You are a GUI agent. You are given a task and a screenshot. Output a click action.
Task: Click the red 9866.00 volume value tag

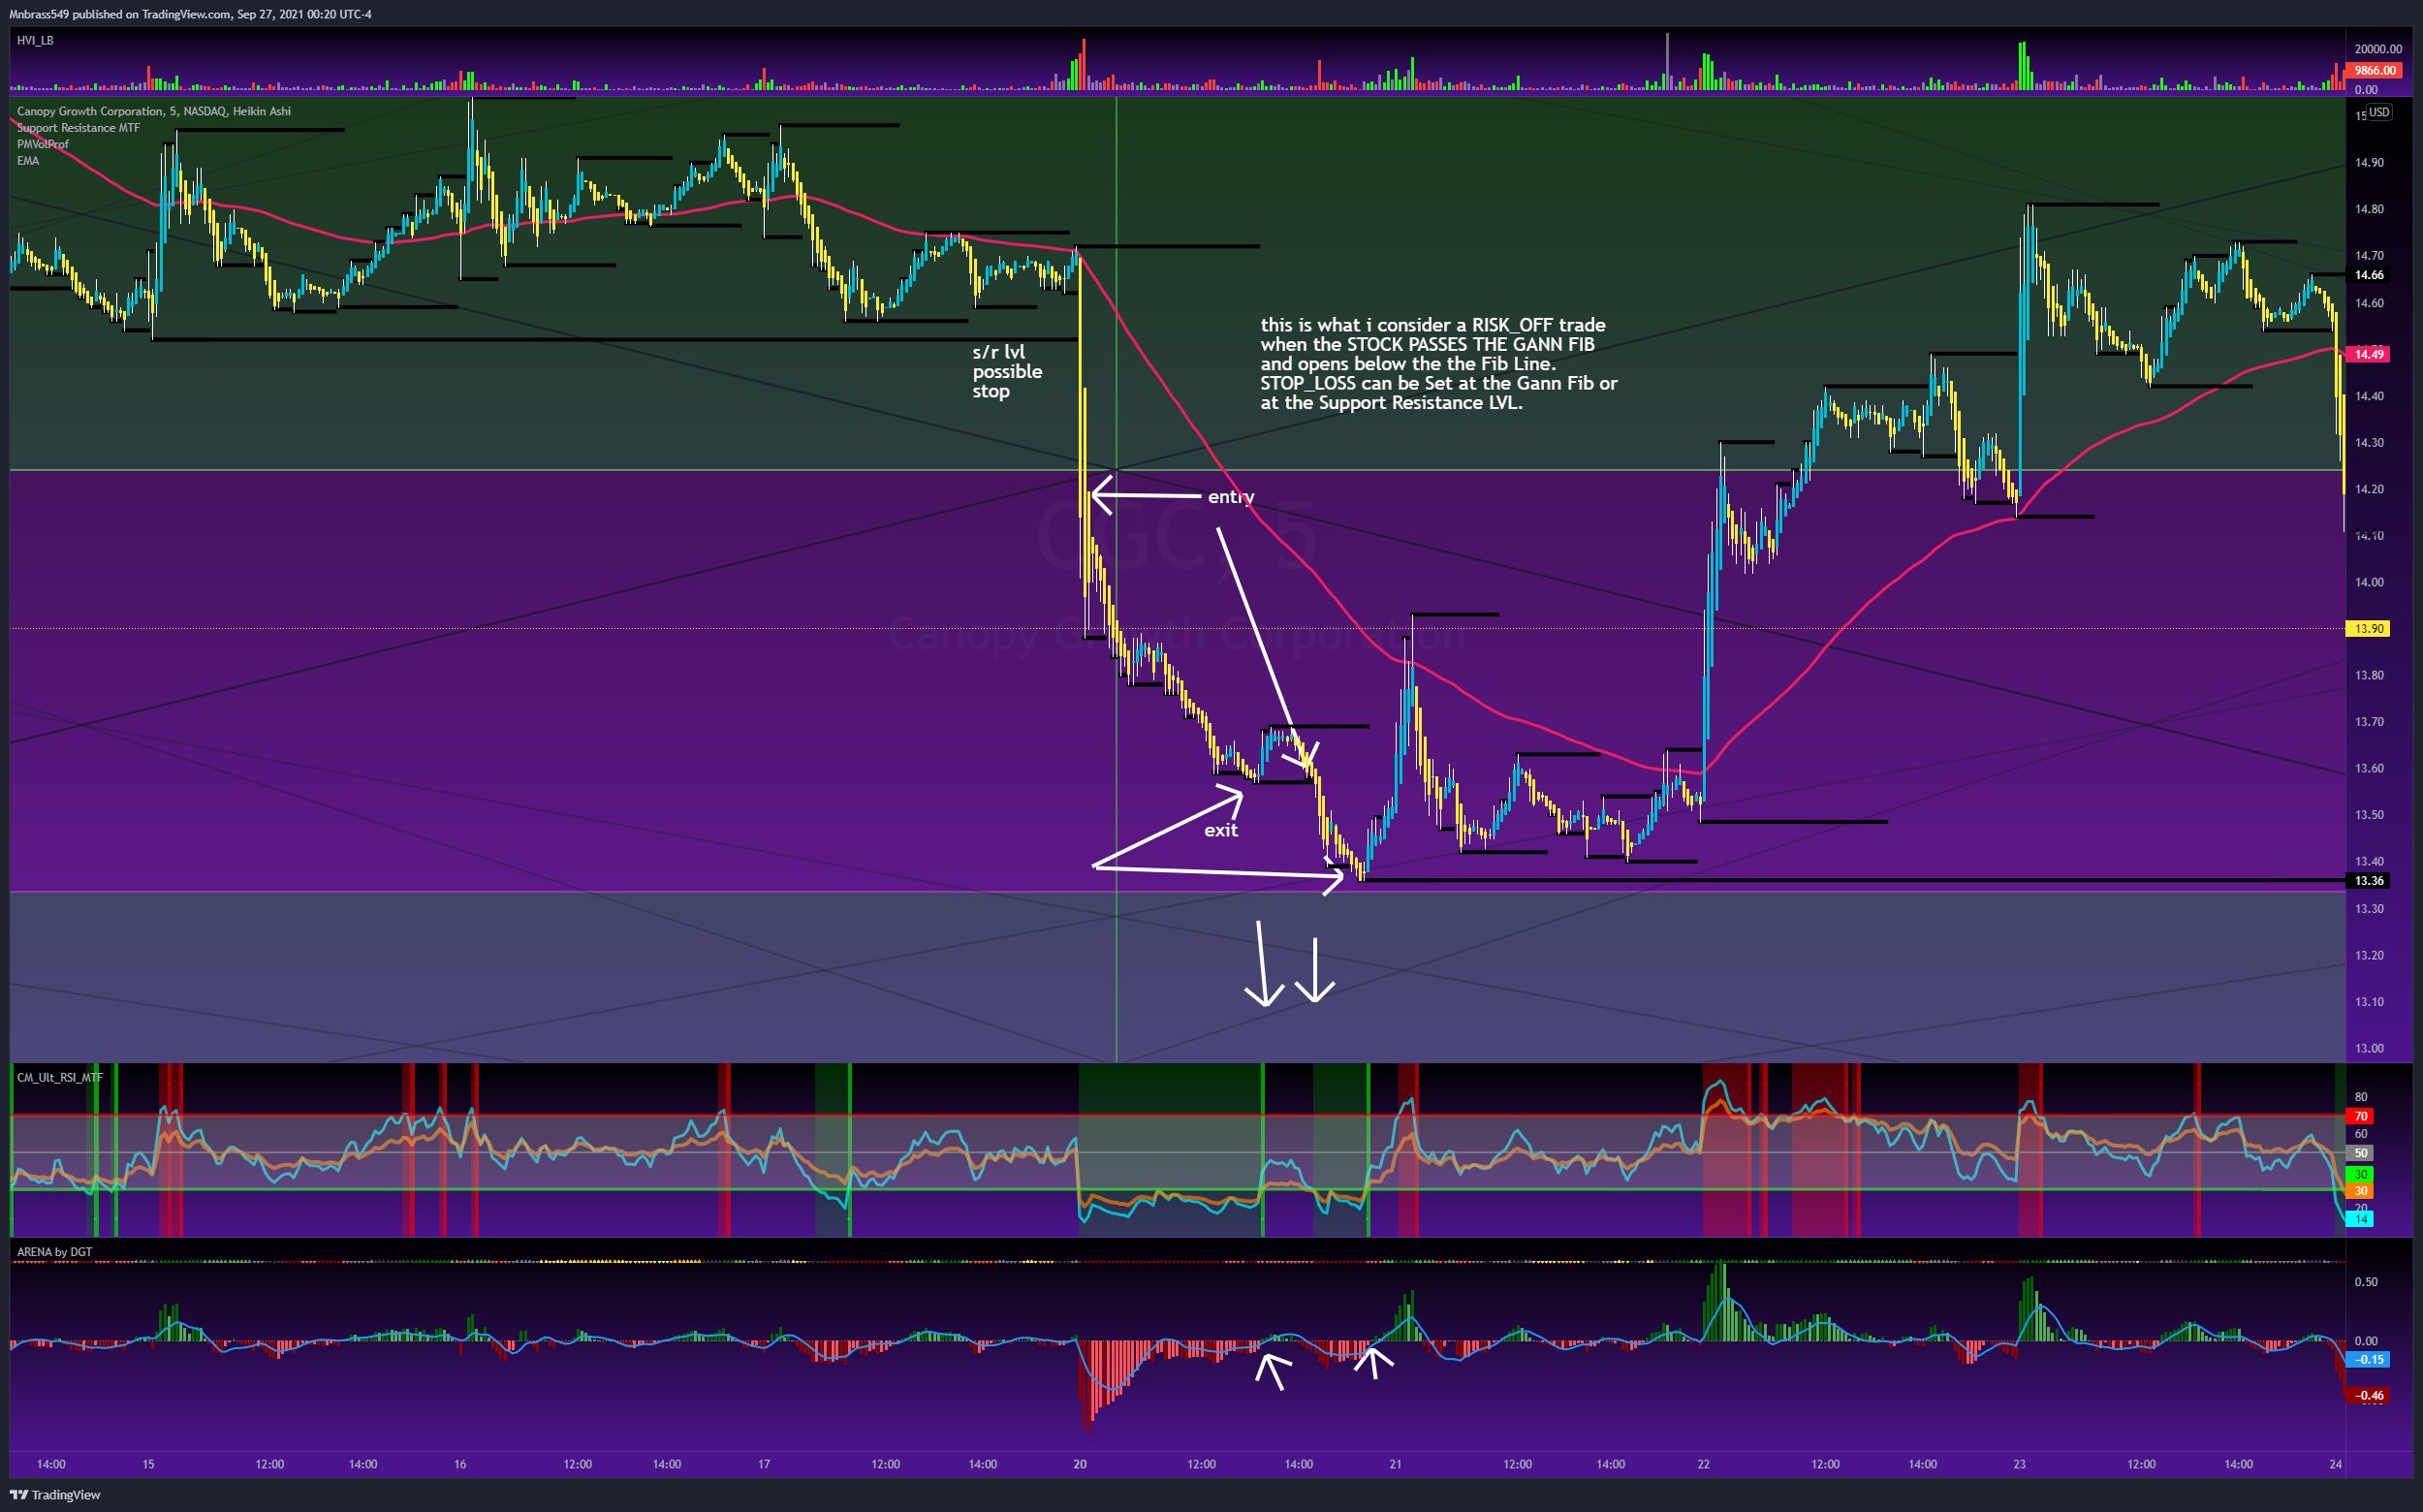tap(2374, 70)
